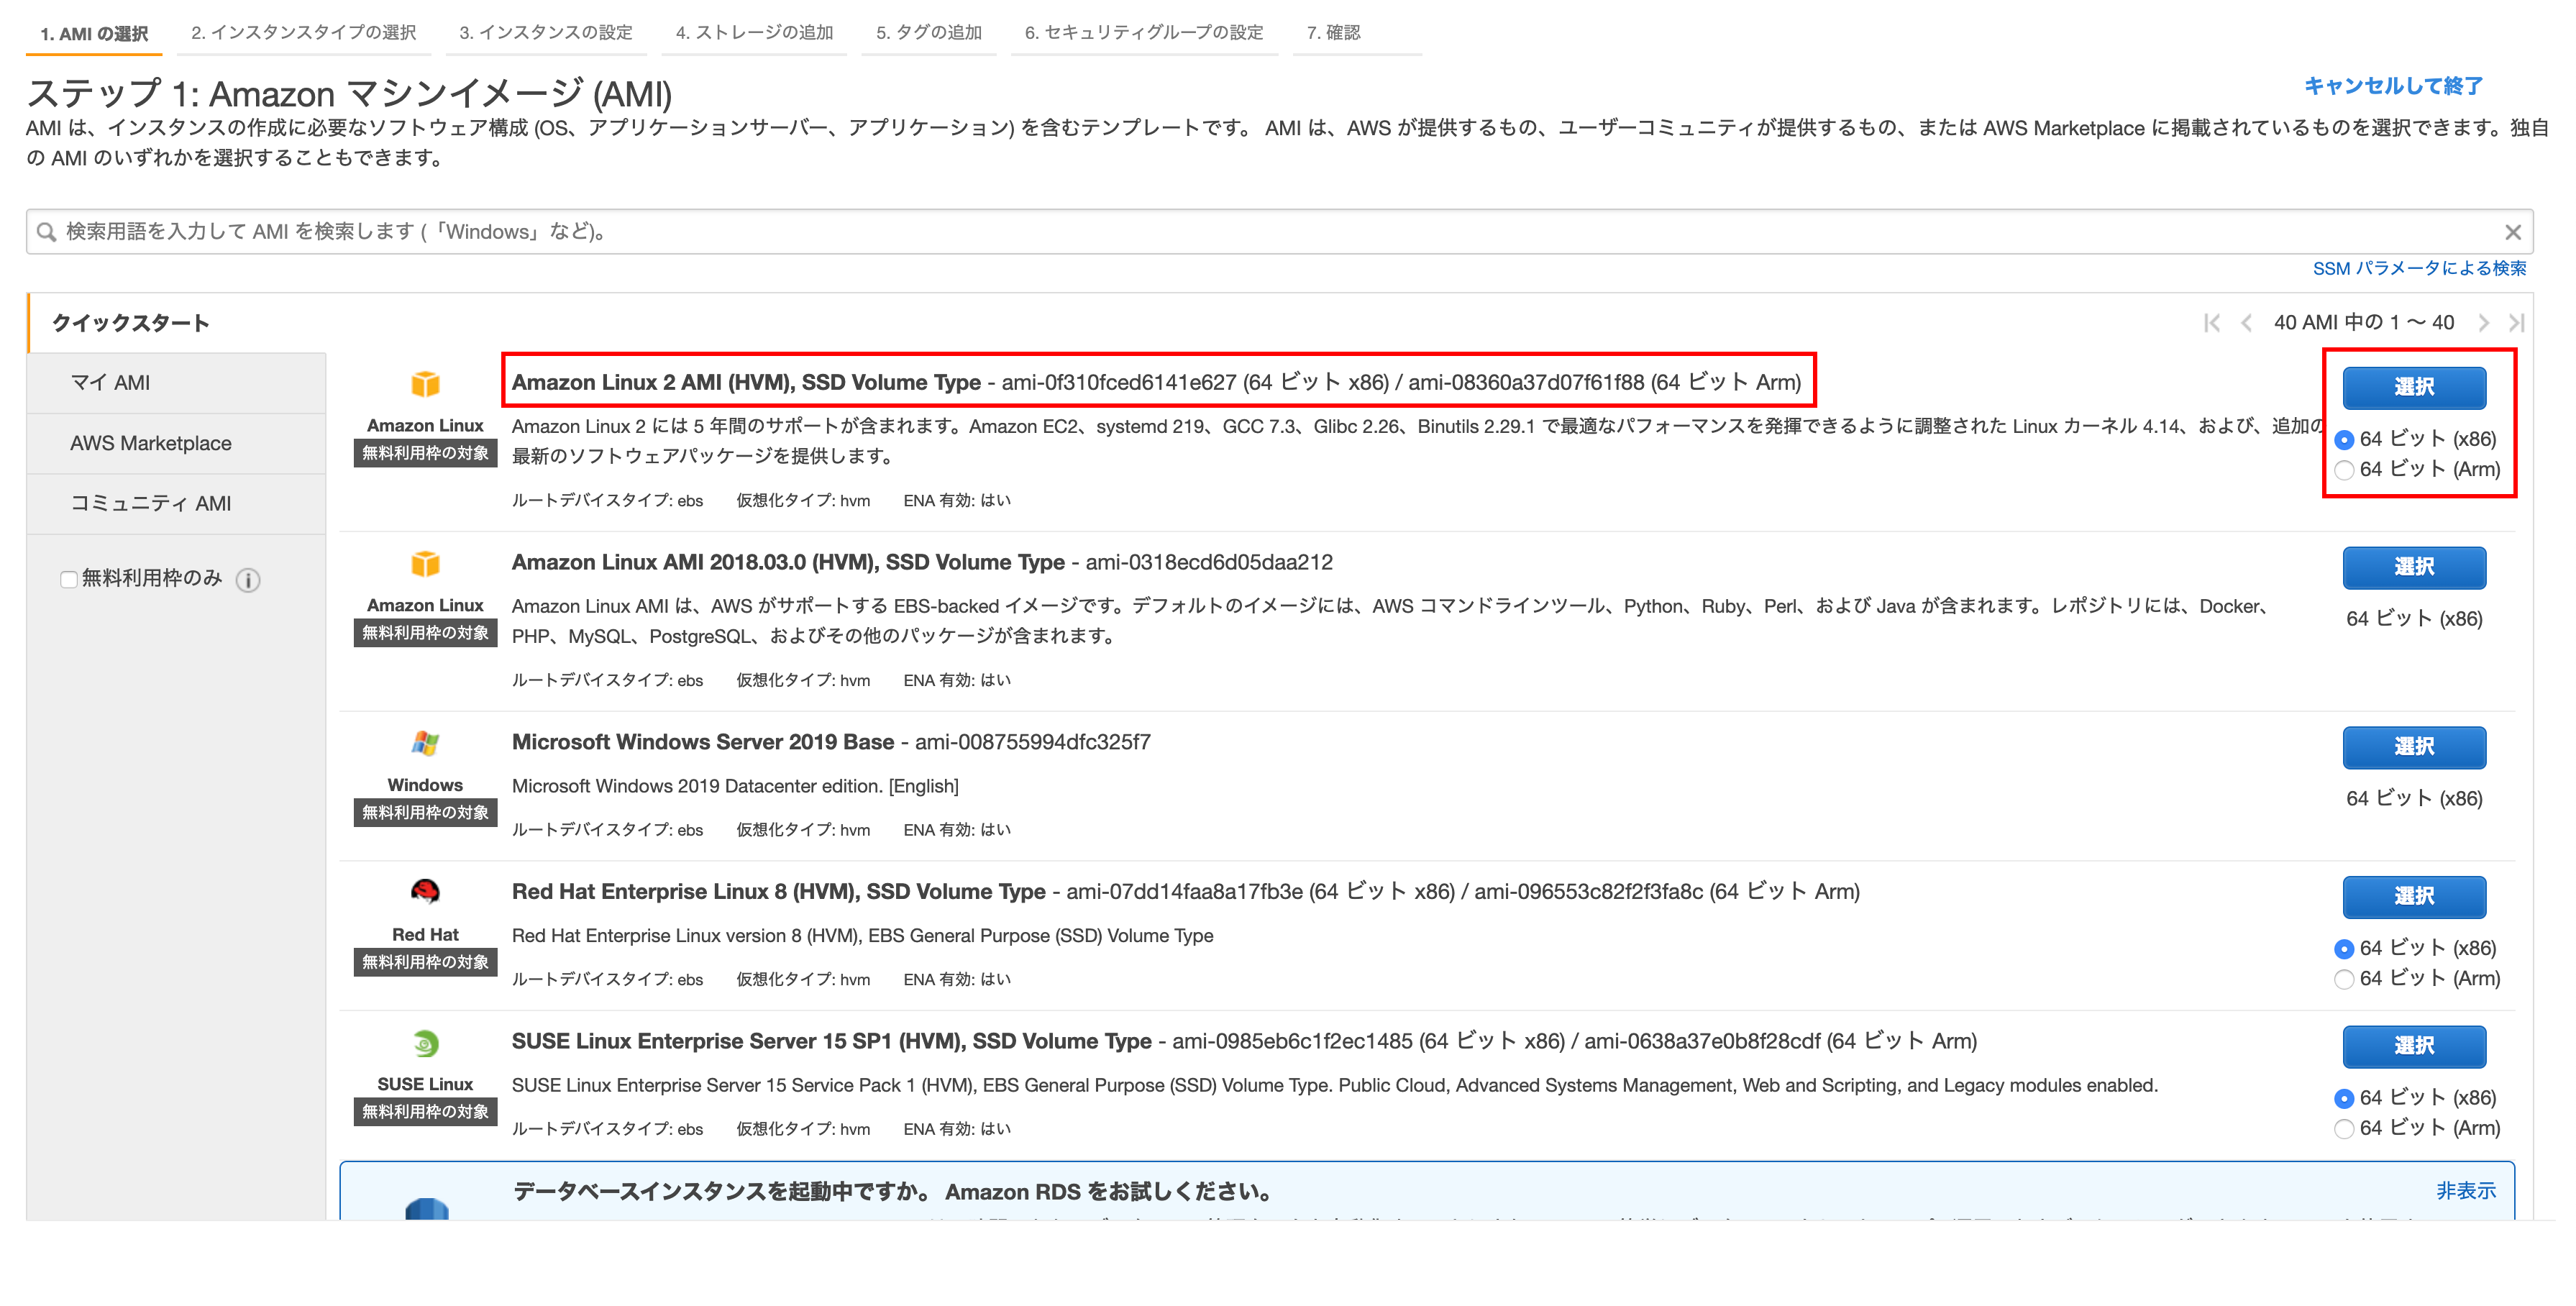2576x1306 pixels.
Task: Click the free tier info icon
Action: (x=248, y=580)
